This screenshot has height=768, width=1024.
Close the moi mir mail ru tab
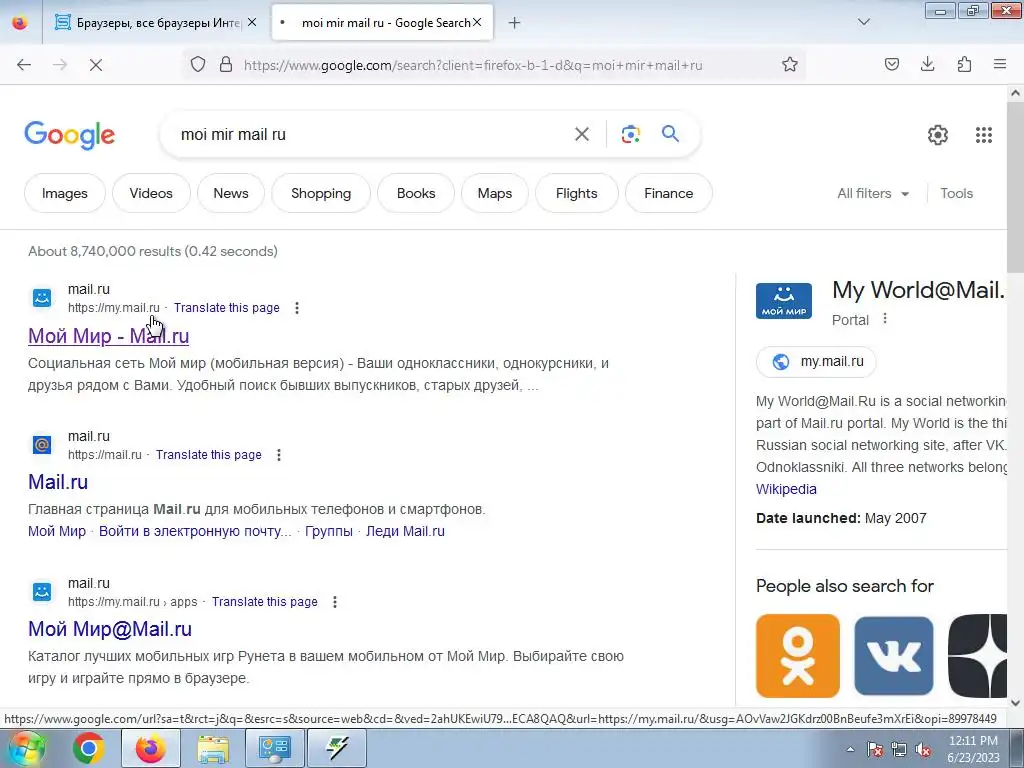click(477, 23)
